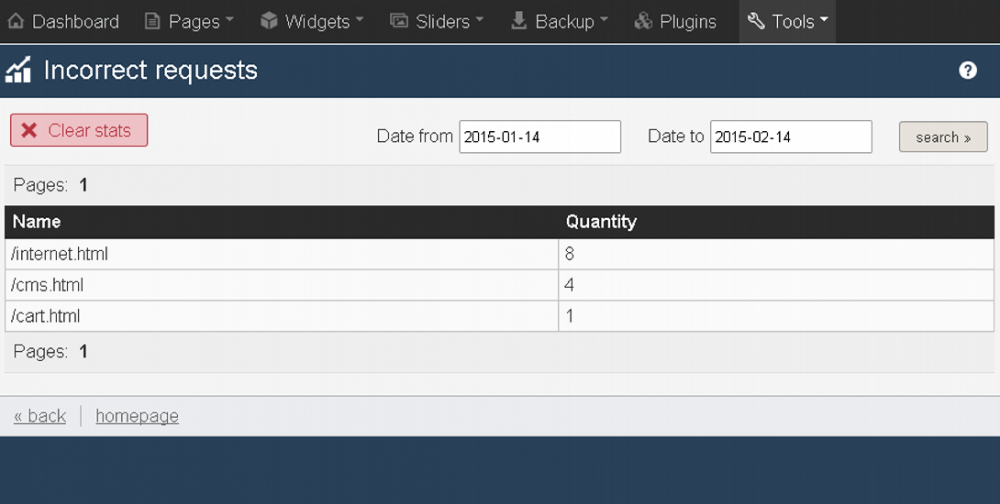Click quantity 1 for /cart.html
The height and width of the screenshot is (504, 1000).
pyautogui.click(x=570, y=316)
